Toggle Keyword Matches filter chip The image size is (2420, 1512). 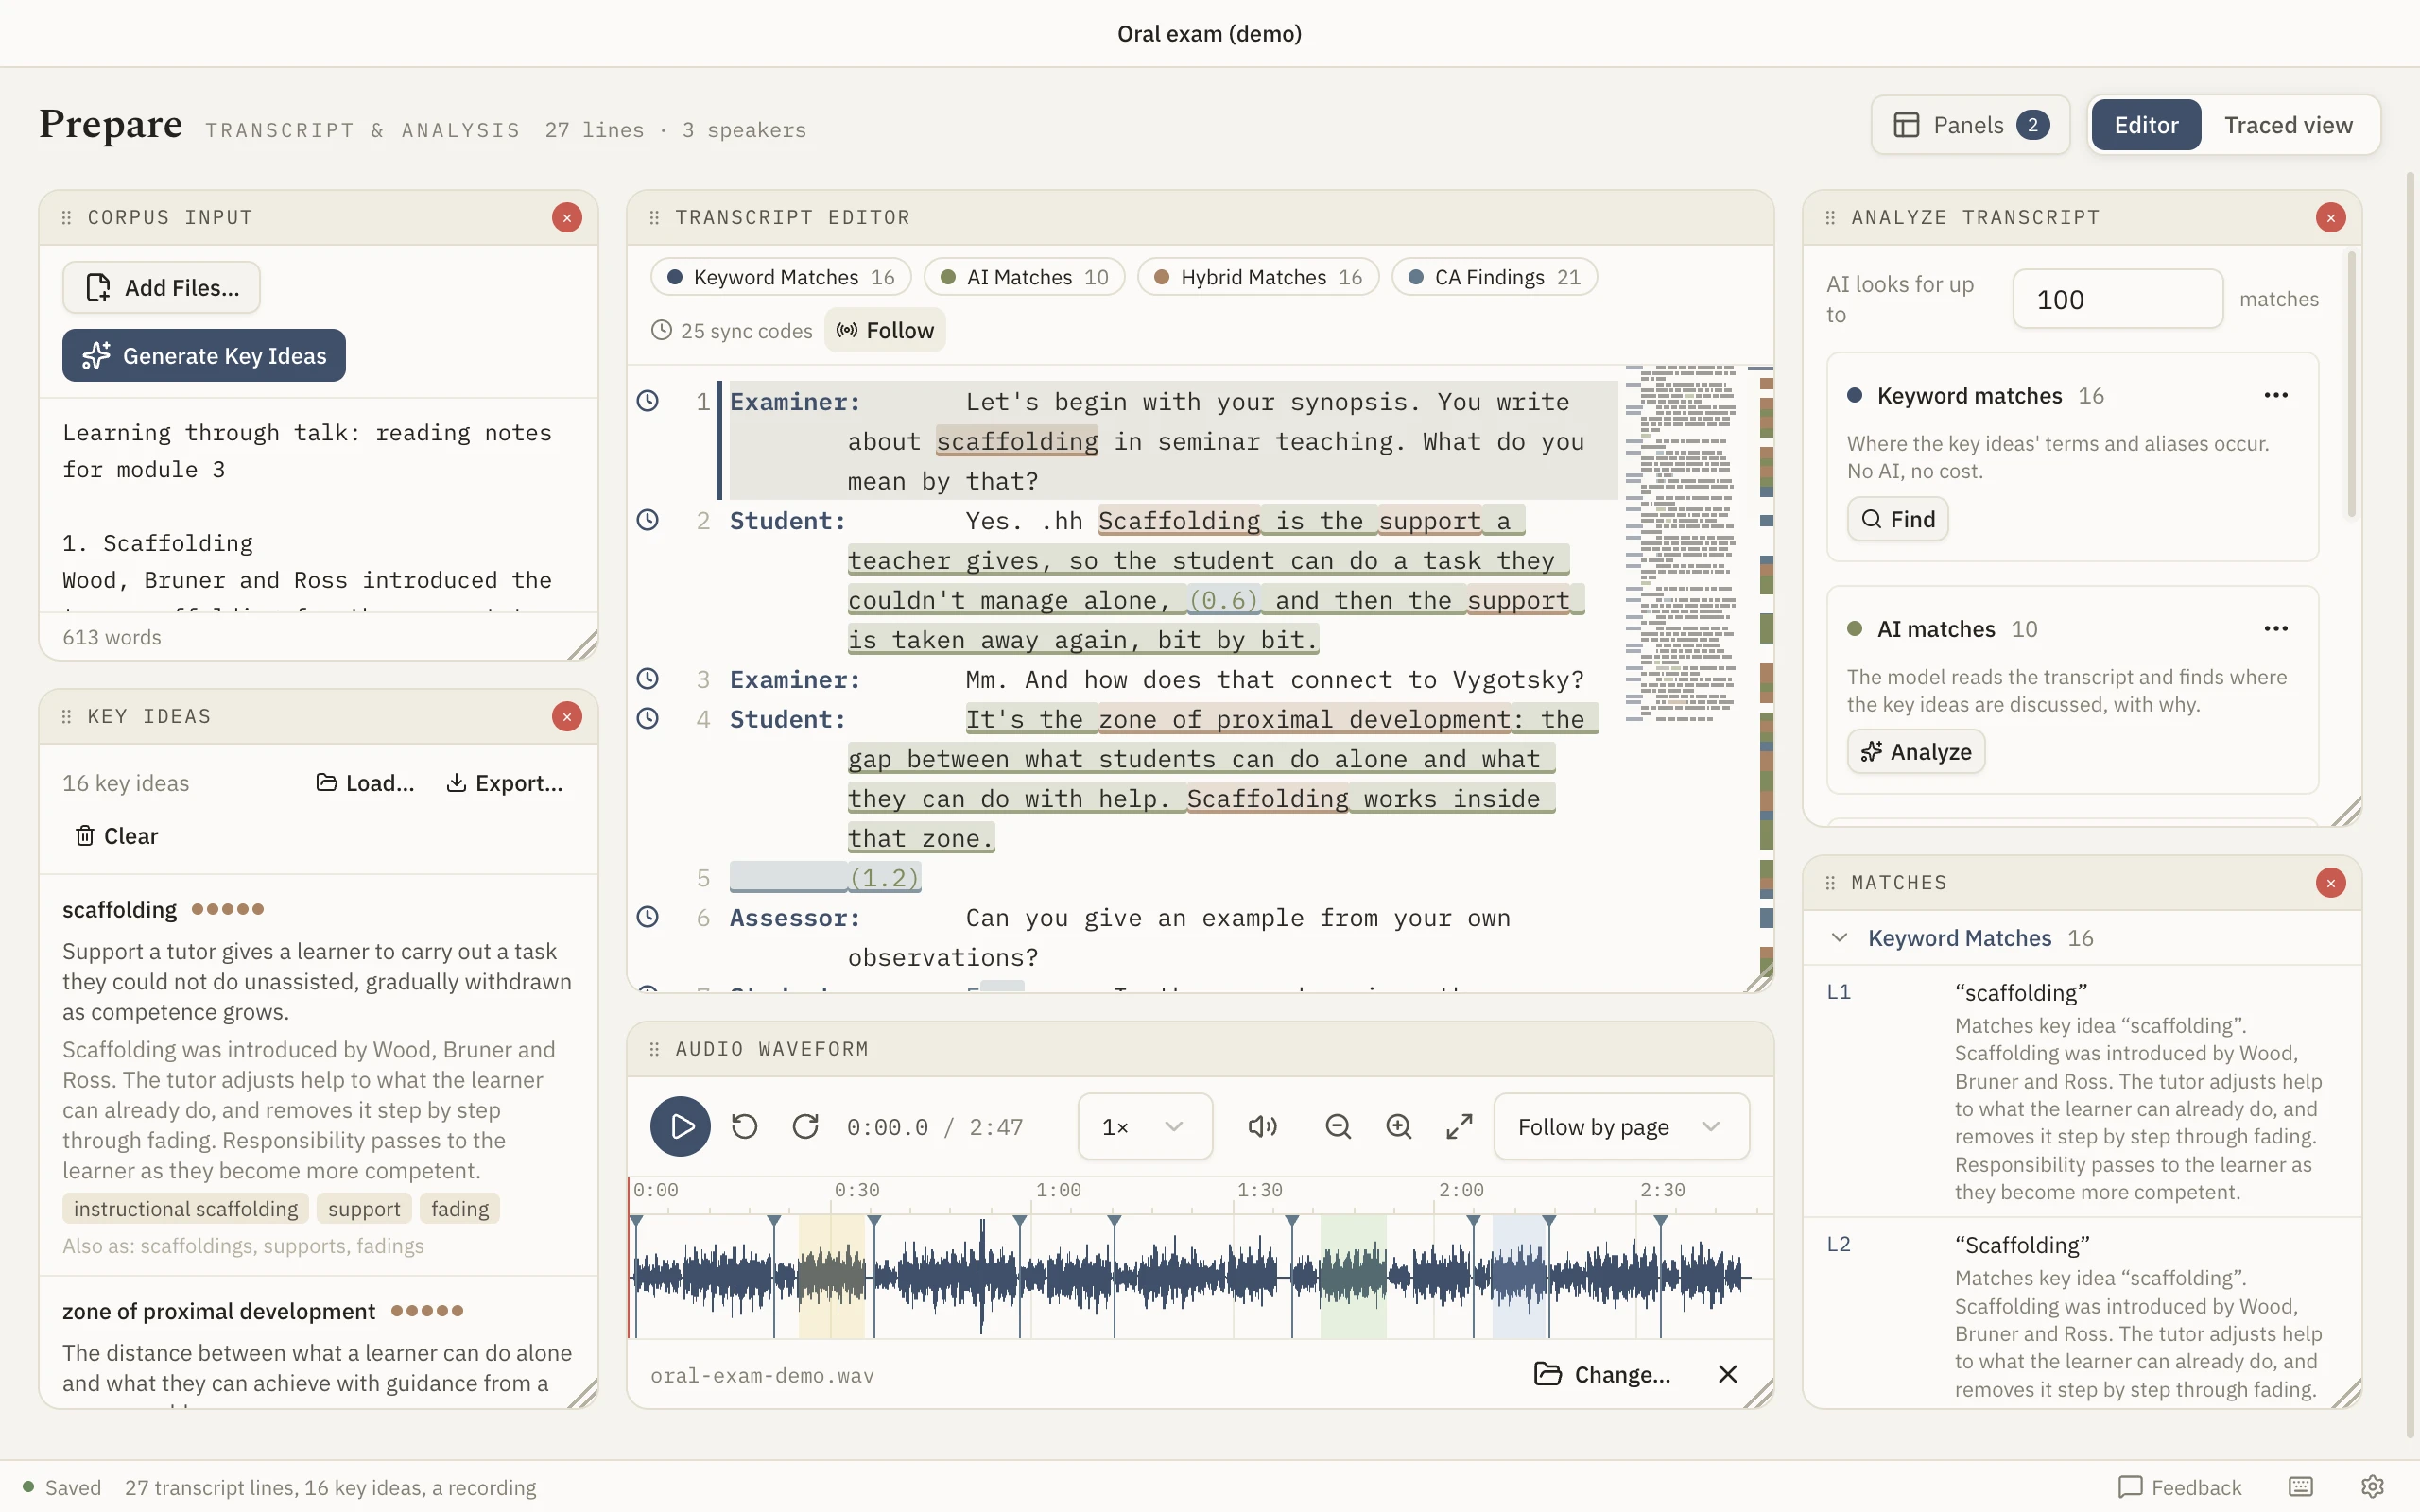click(x=780, y=277)
